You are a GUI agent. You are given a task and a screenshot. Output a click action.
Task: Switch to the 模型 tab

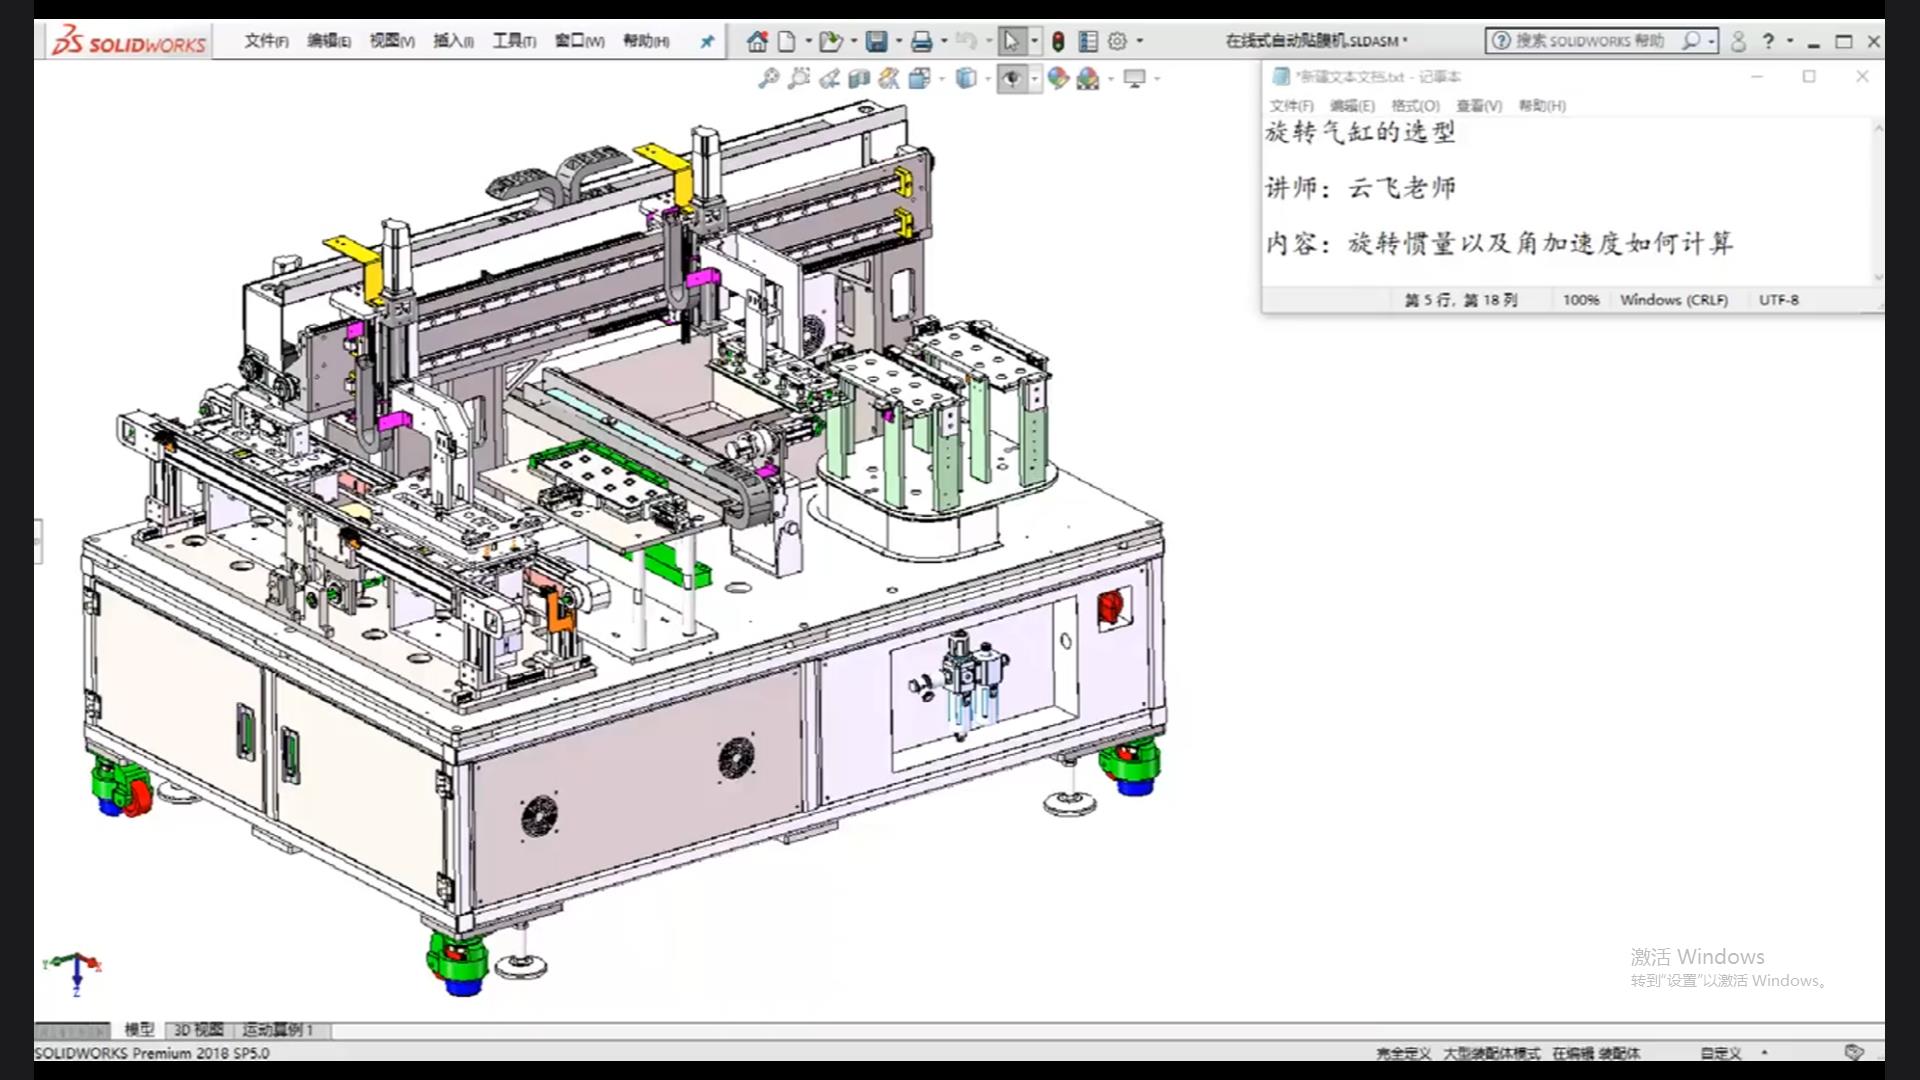tap(139, 1030)
